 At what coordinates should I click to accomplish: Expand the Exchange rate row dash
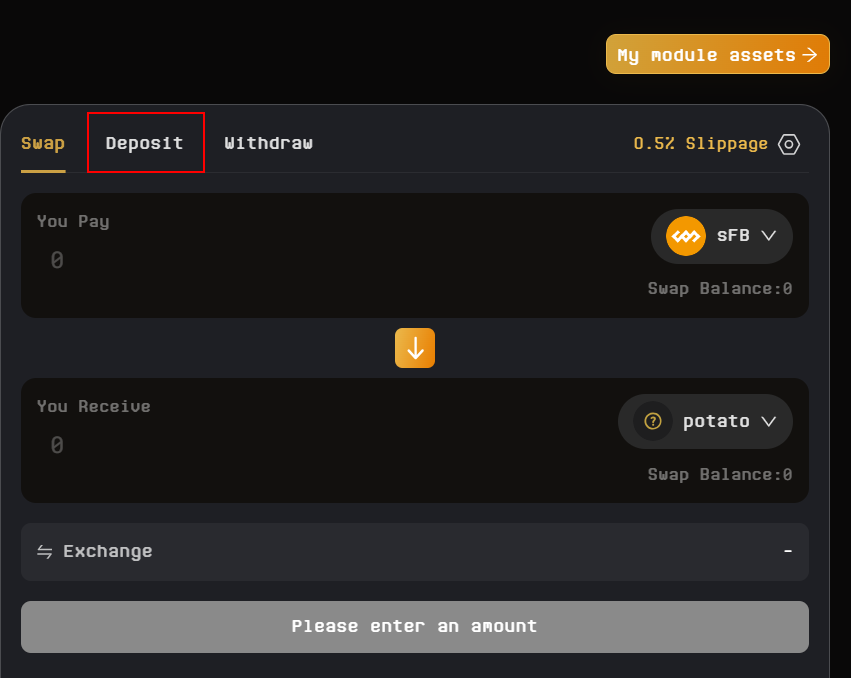pos(788,552)
